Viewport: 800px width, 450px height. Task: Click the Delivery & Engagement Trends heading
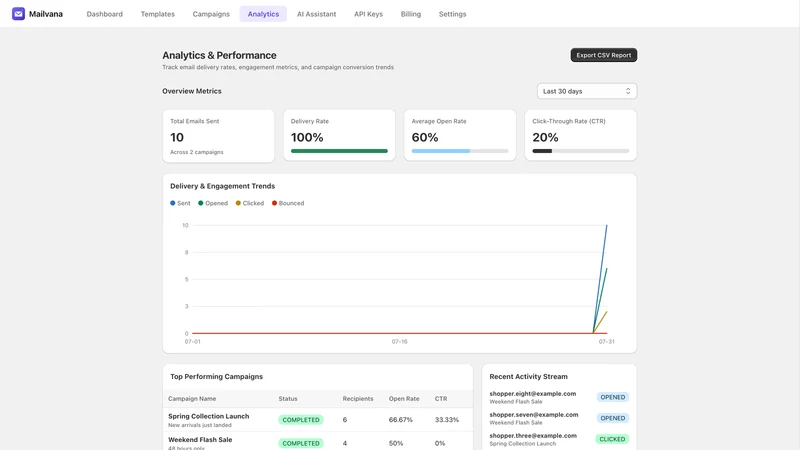pos(222,186)
